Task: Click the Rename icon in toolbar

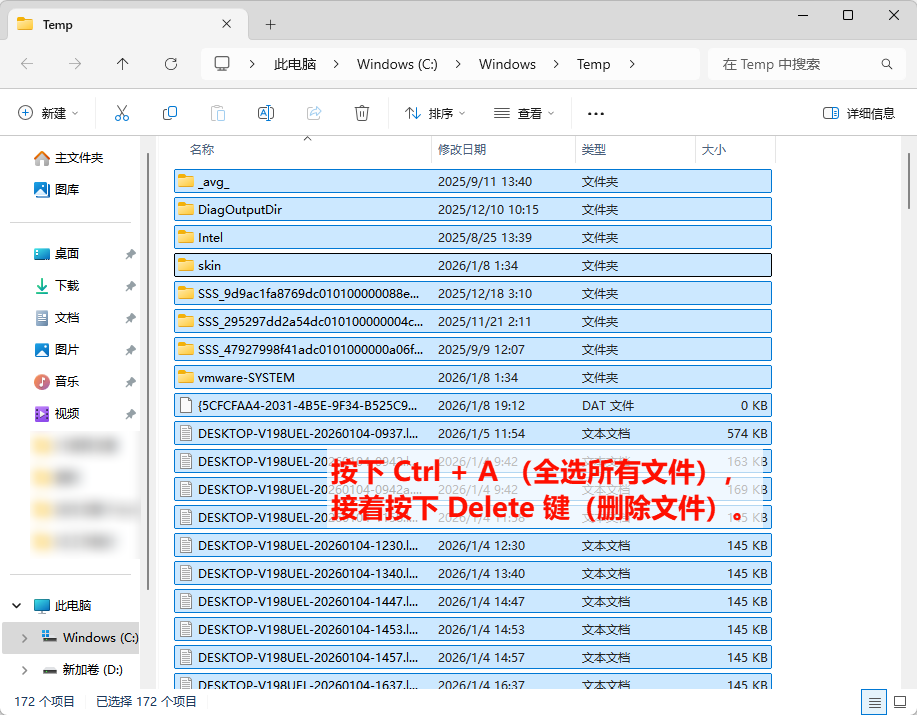Action: click(266, 113)
